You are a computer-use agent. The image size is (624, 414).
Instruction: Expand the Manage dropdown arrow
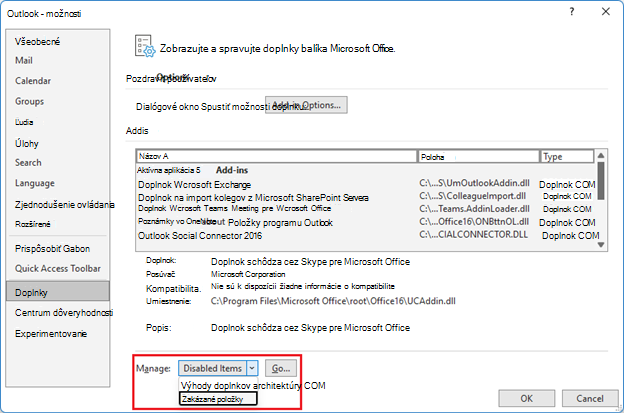(x=252, y=369)
